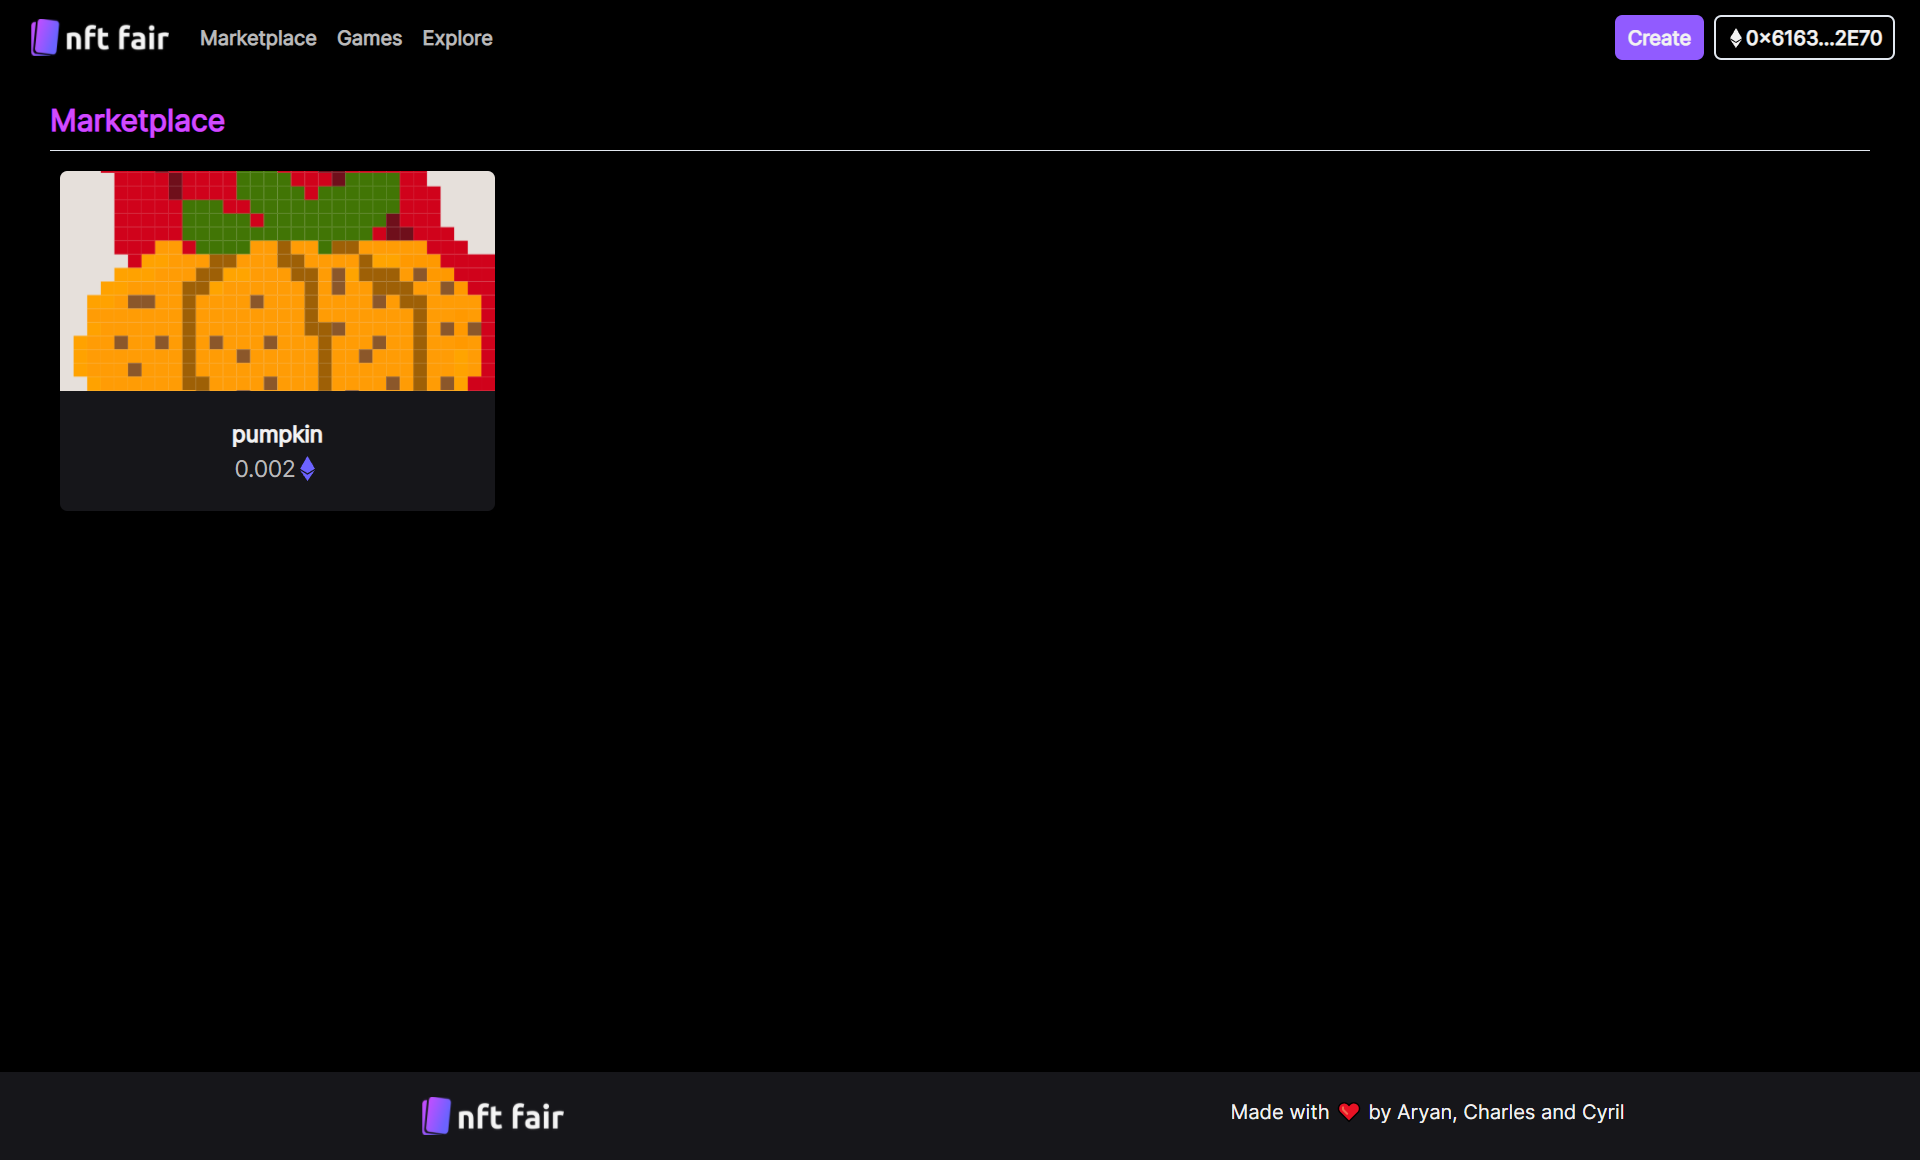1920x1160 pixels.
Task: Click the "by Aryan, Charles and Cyril" credit
Action: (x=1495, y=1112)
